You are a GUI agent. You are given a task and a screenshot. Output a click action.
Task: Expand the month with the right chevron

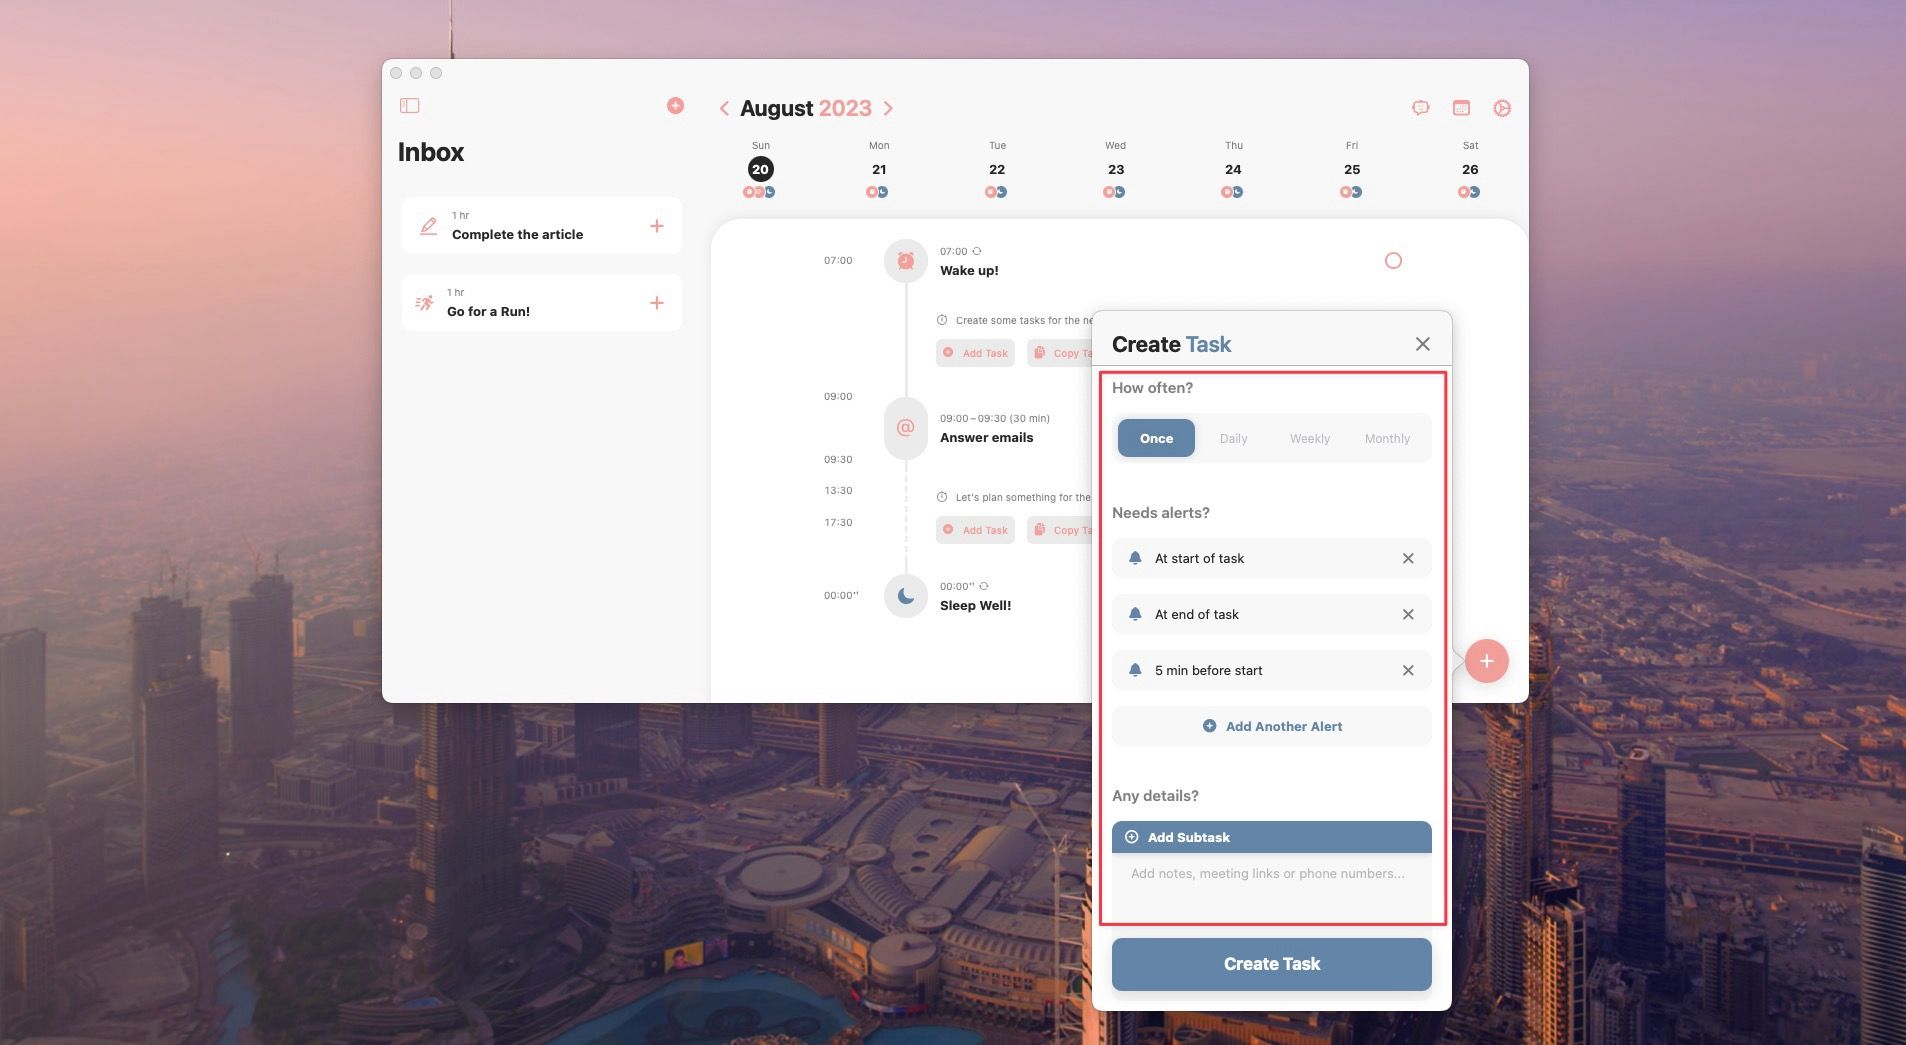click(x=888, y=108)
